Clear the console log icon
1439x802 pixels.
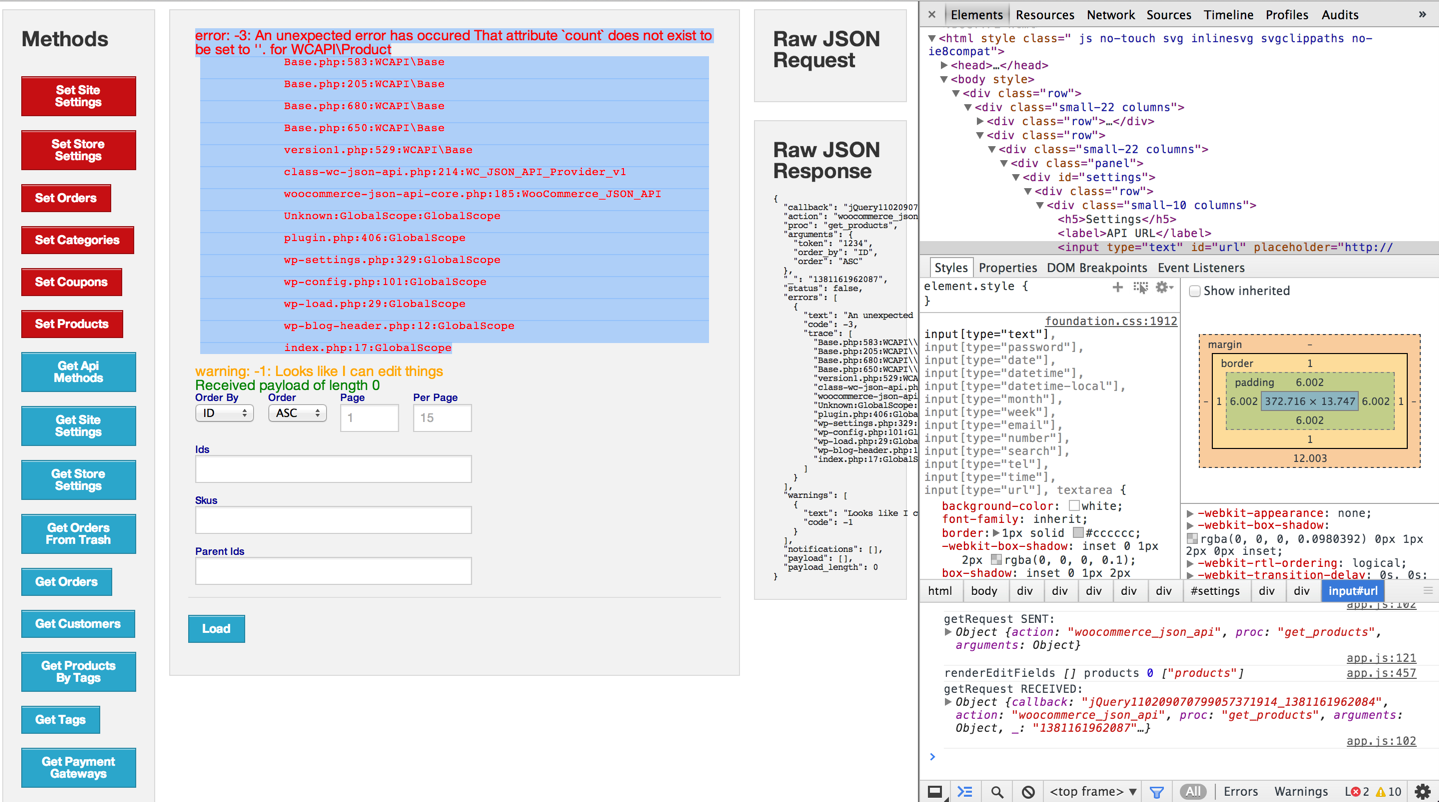(1028, 792)
